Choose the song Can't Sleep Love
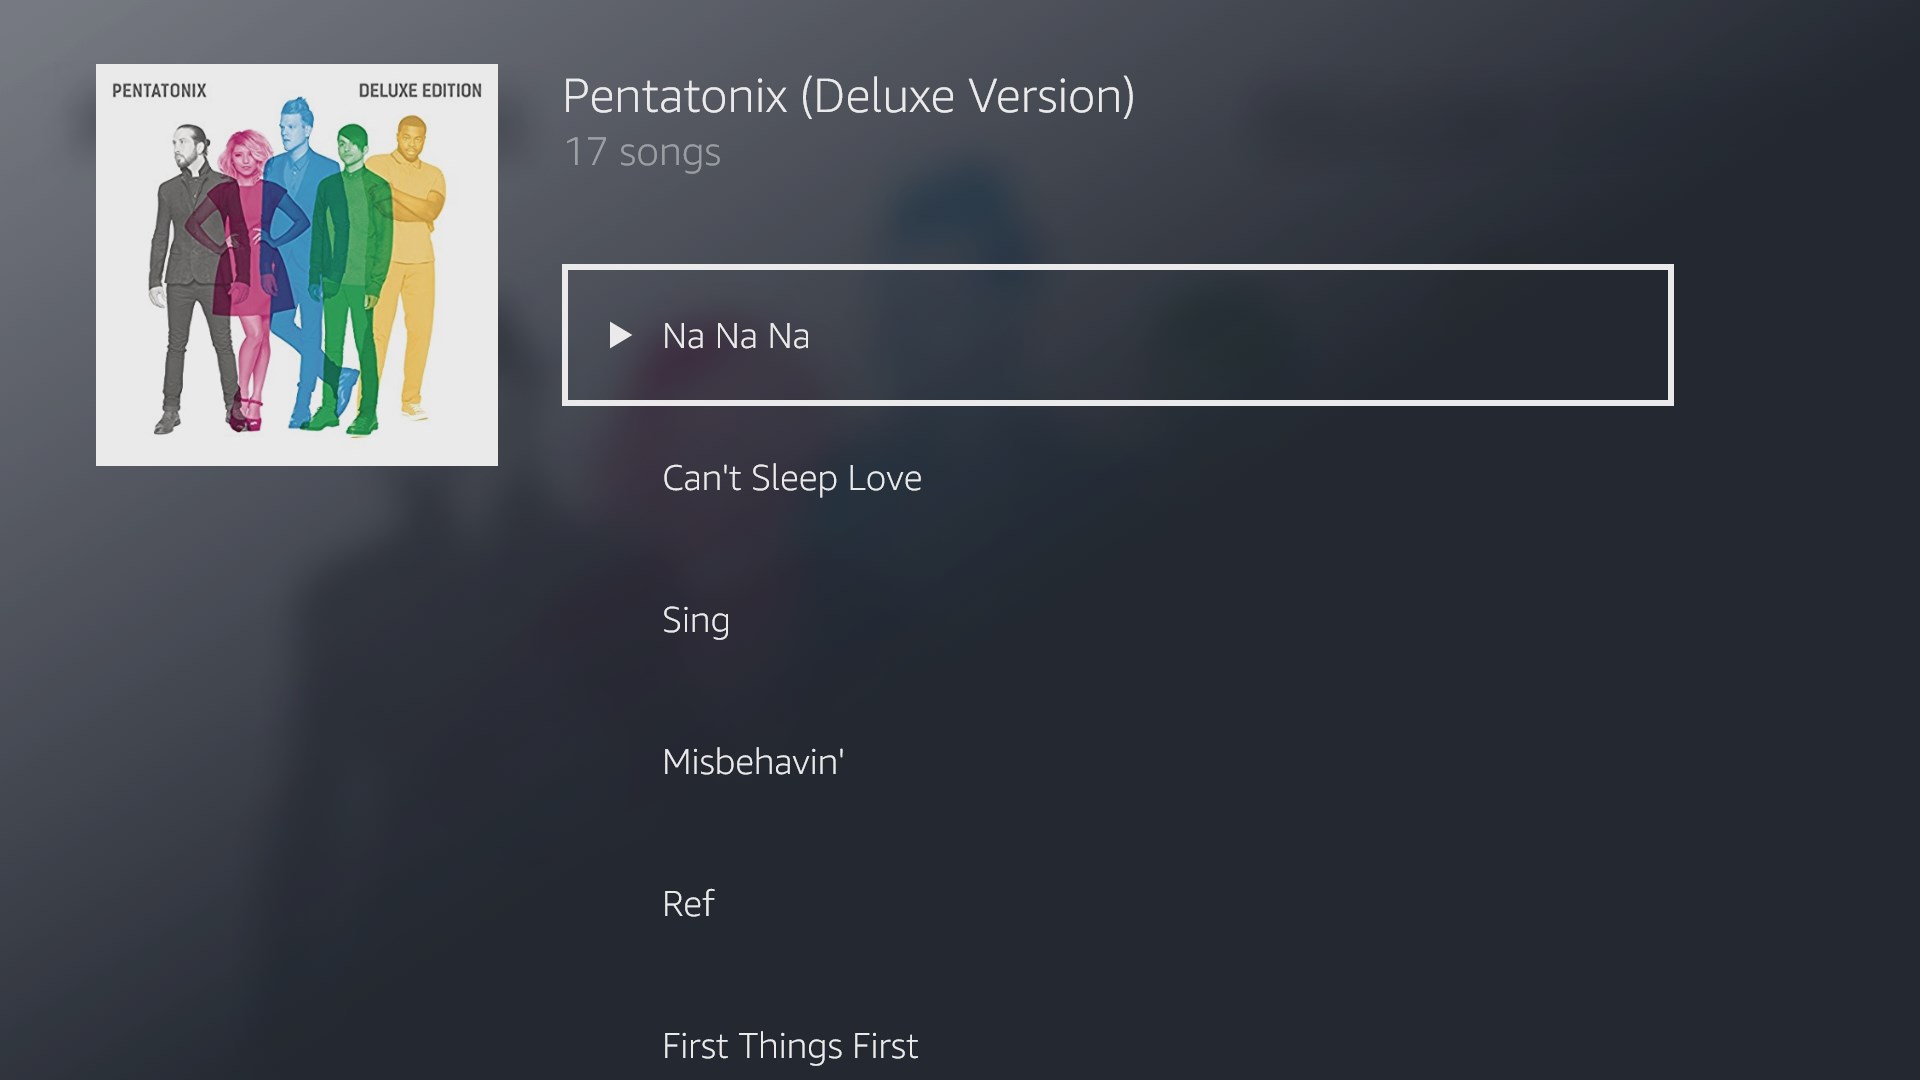 tap(791, 478)
